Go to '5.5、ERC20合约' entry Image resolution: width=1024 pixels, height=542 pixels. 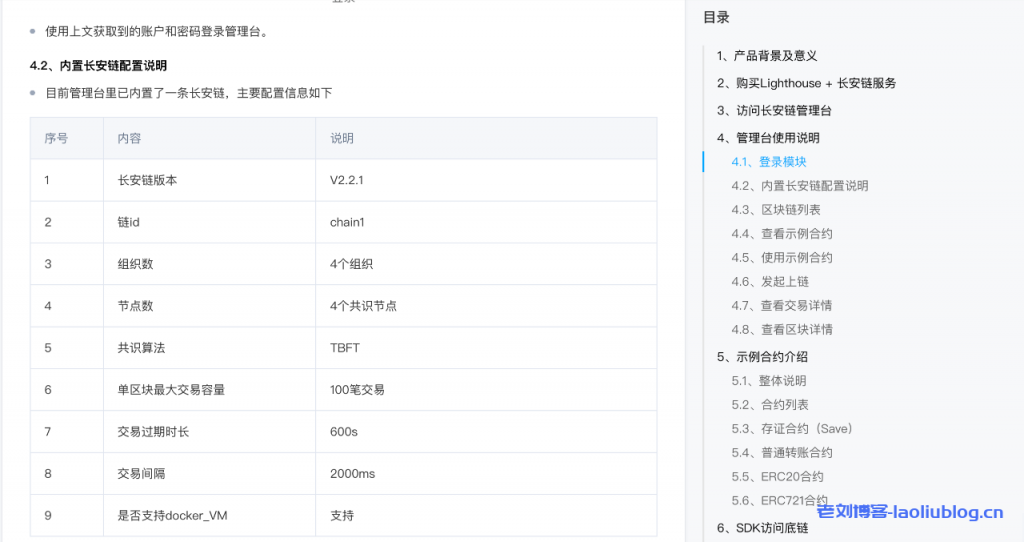(x=777, y=477)
